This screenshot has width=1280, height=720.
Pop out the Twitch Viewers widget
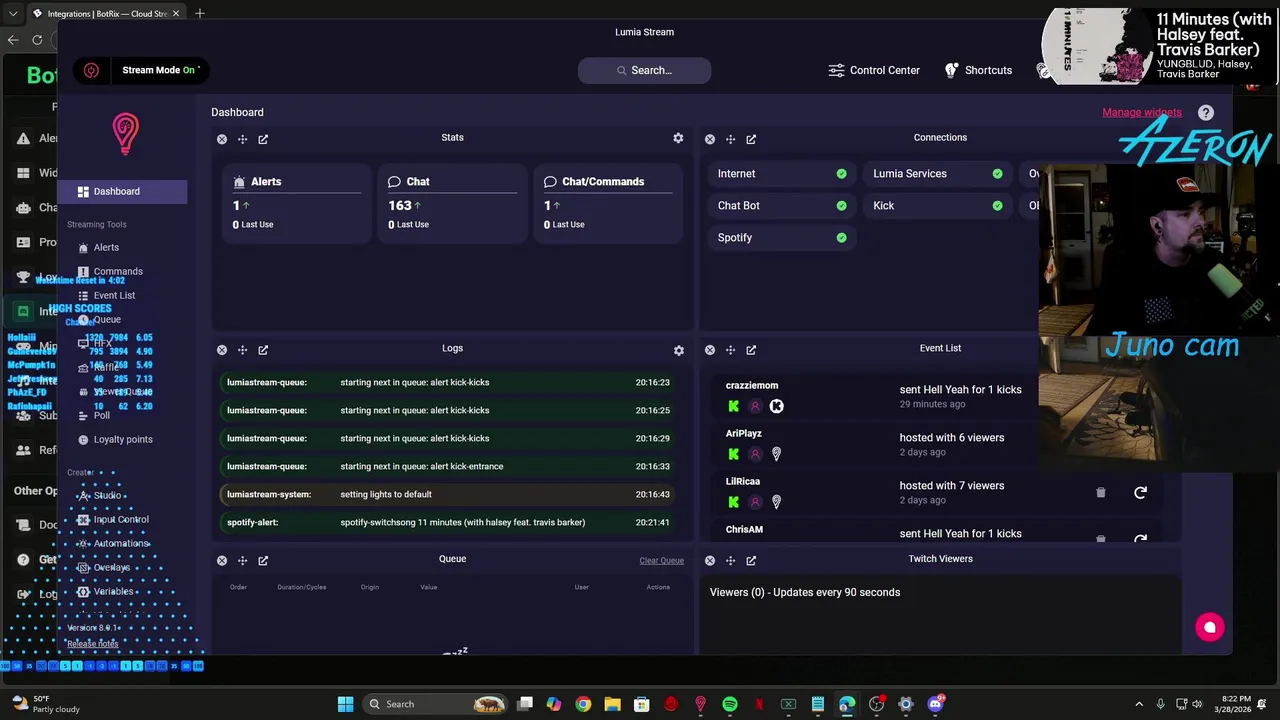click(x=751, y=561)
